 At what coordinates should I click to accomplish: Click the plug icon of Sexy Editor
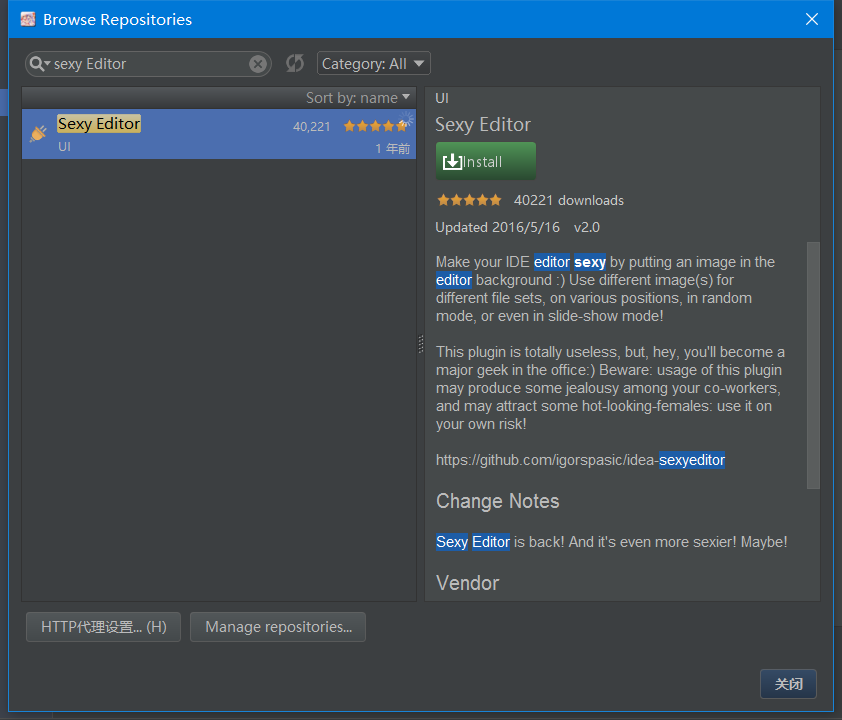tap(38, 133)
